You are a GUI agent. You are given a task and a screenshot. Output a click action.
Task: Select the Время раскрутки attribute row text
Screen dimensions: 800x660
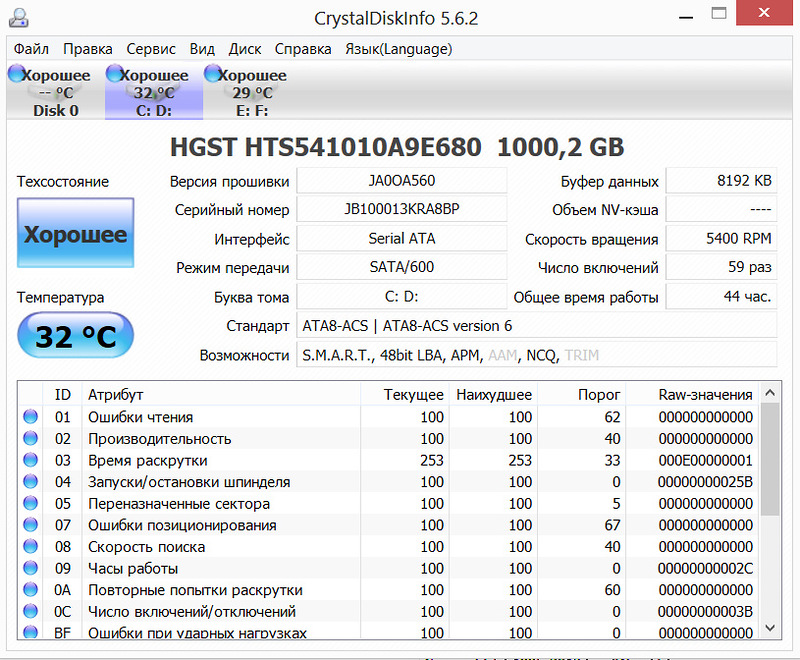pos(147,460)
